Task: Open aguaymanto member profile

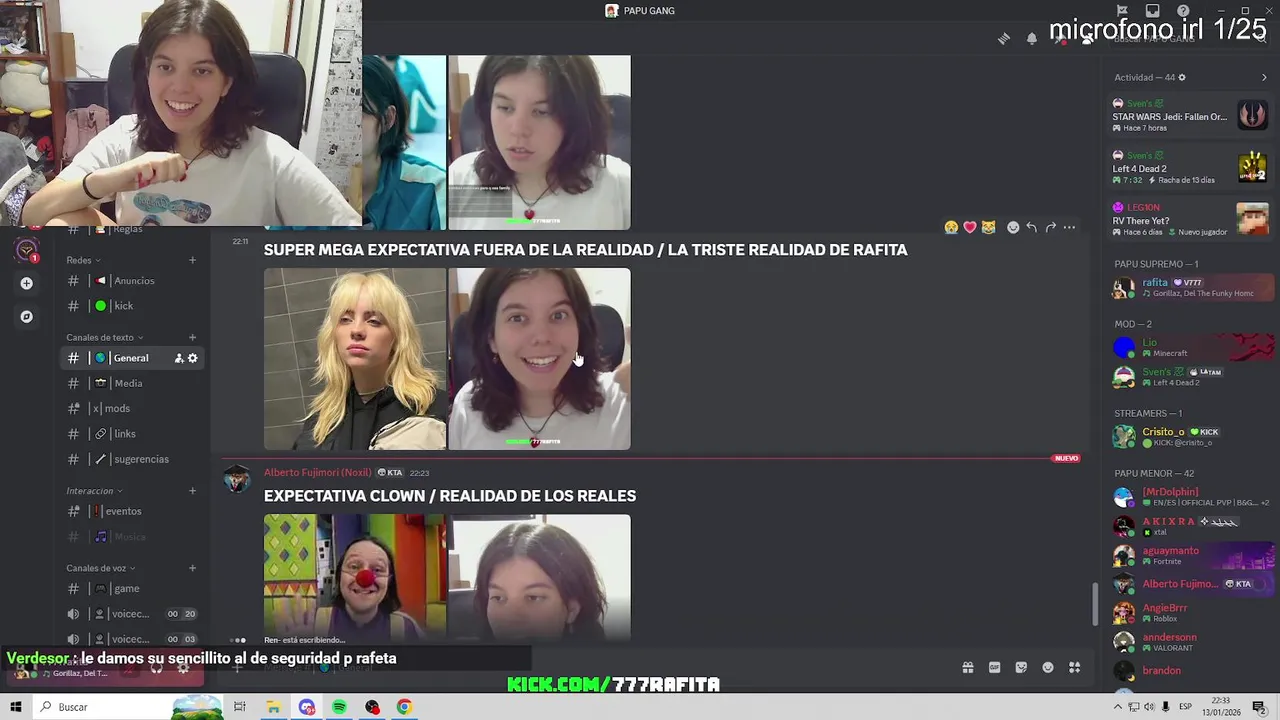Action: tap(1192, 555)
